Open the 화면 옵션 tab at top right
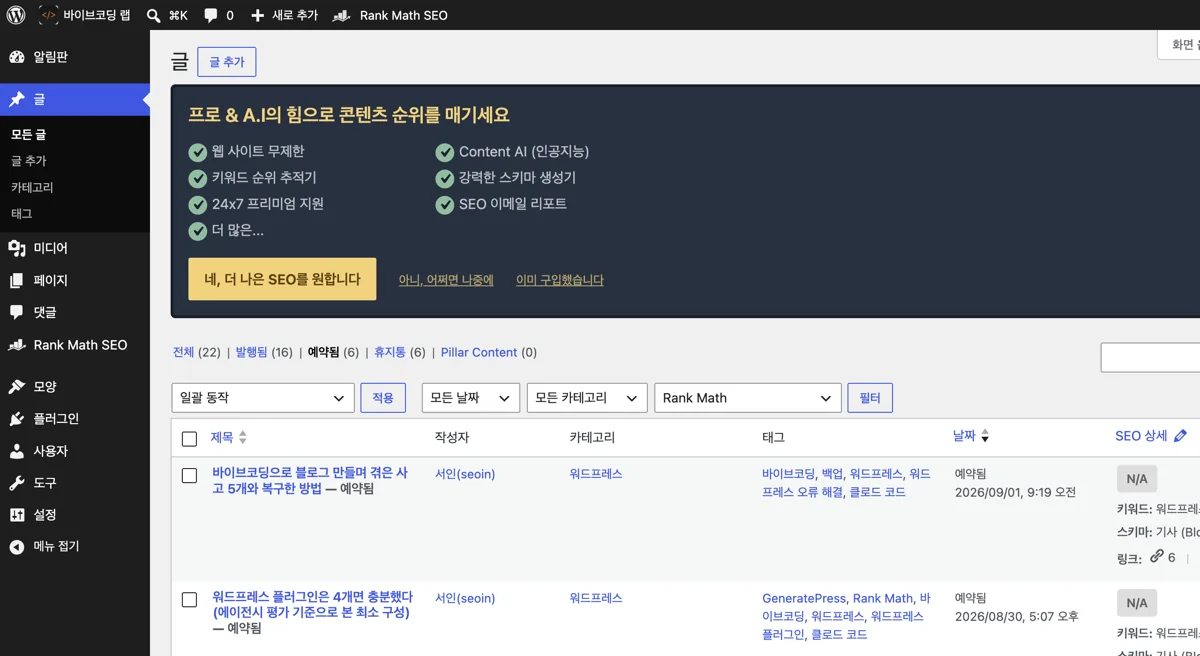The image size is (1200, 656). 1179,44
